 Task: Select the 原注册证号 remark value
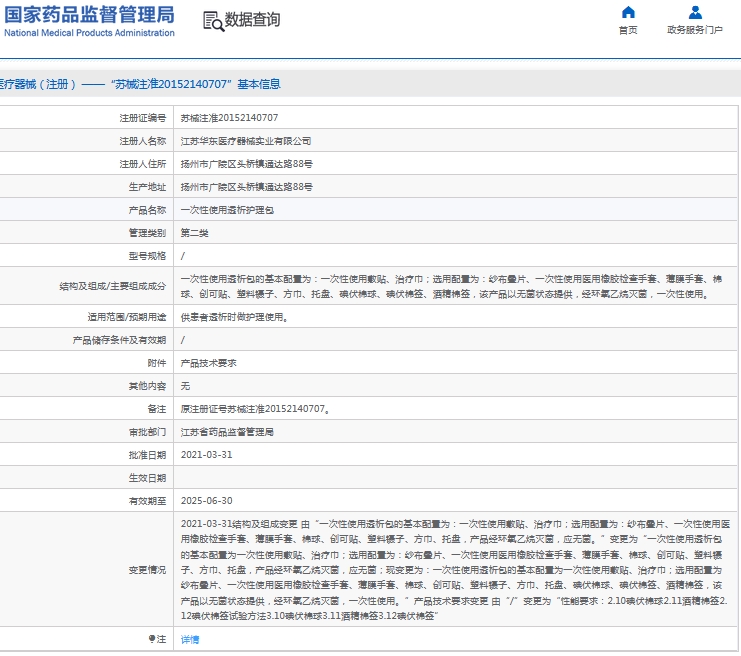(255, 409)
